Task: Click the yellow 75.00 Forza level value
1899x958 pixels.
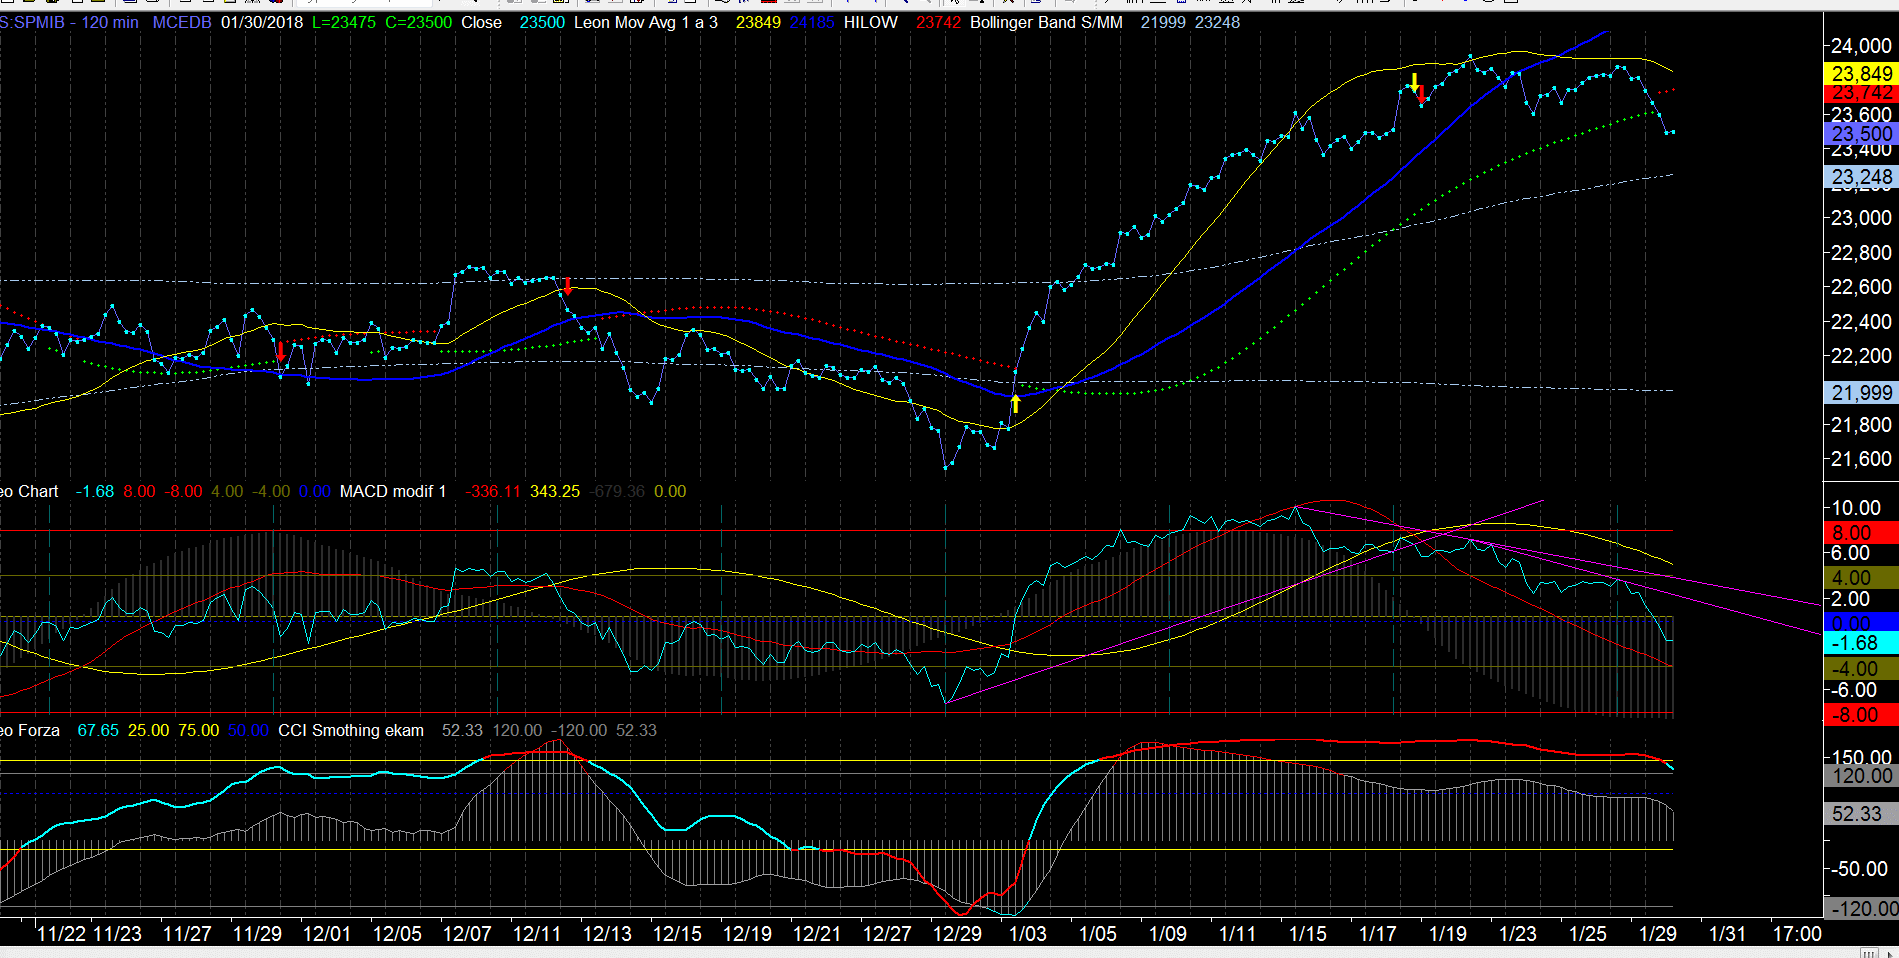Action: point(198,730)
